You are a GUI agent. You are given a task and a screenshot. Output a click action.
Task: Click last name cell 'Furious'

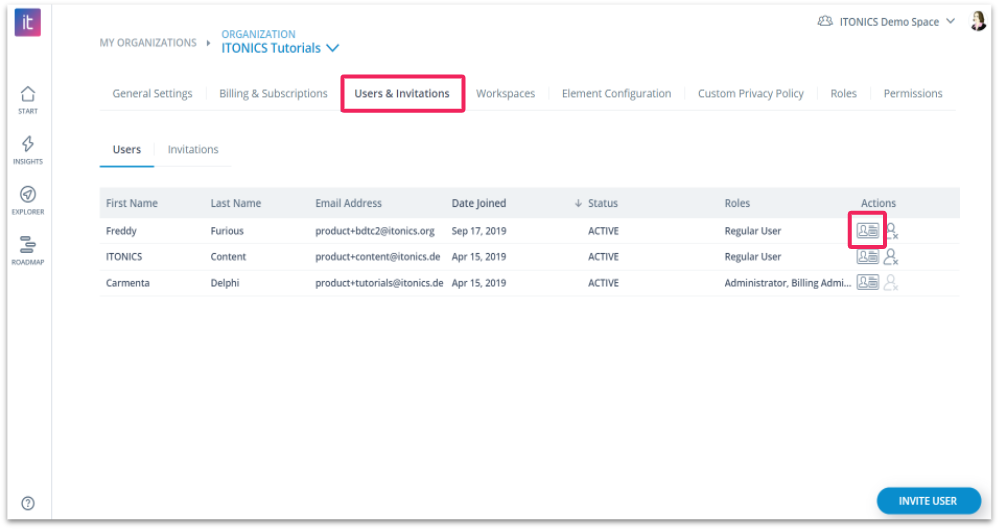(227, 231)
